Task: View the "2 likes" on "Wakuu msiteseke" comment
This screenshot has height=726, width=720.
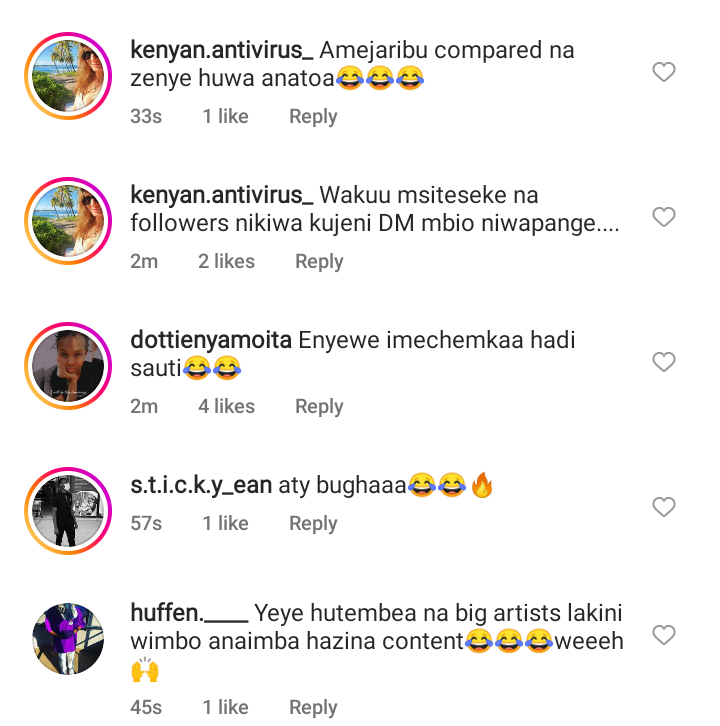Action: pyautogui.click(x=226, y=261)
